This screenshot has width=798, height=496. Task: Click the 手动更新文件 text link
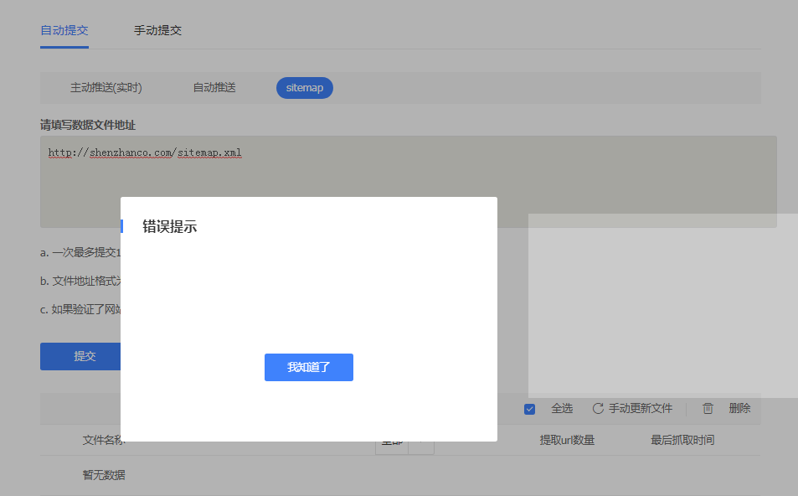click(x=640, y=409)
